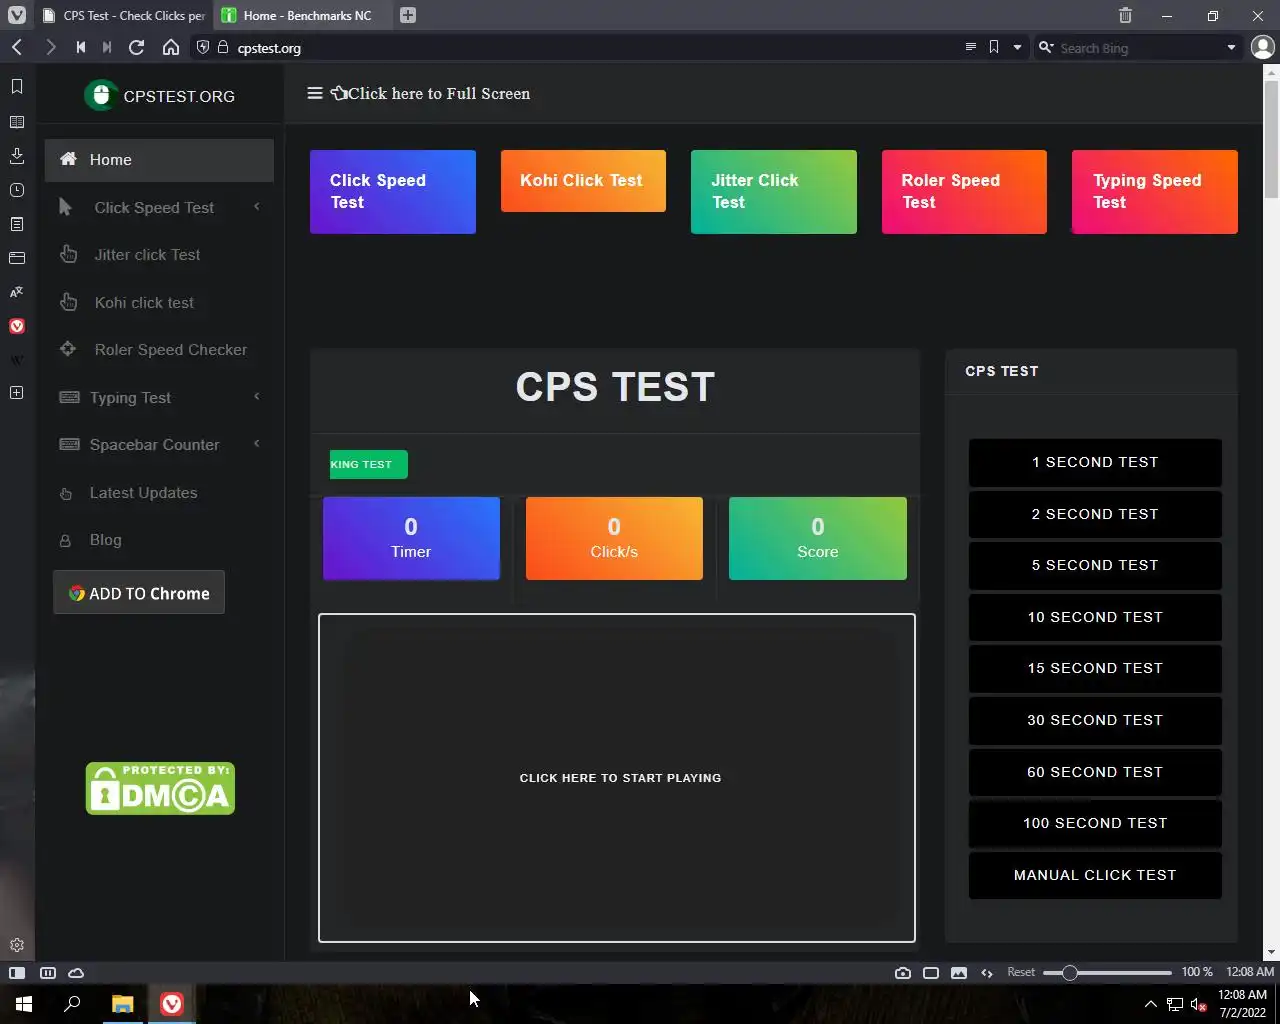Screen dimensions: 1280x1024
Task: Open the Vivaldi web panel
Action: tap(17, 326)
